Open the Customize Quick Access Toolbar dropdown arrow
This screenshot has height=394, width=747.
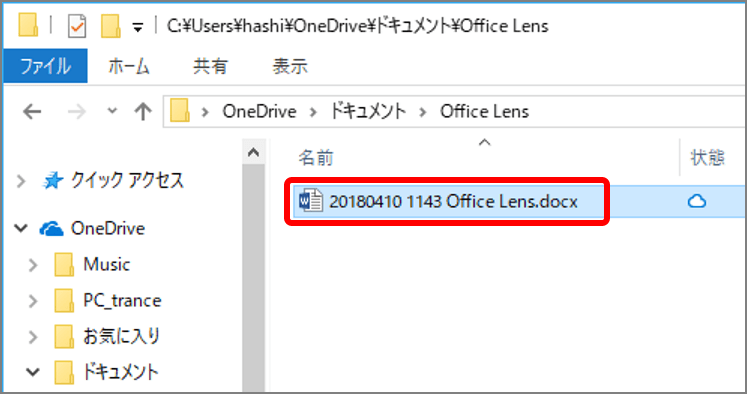coord(138,28)
